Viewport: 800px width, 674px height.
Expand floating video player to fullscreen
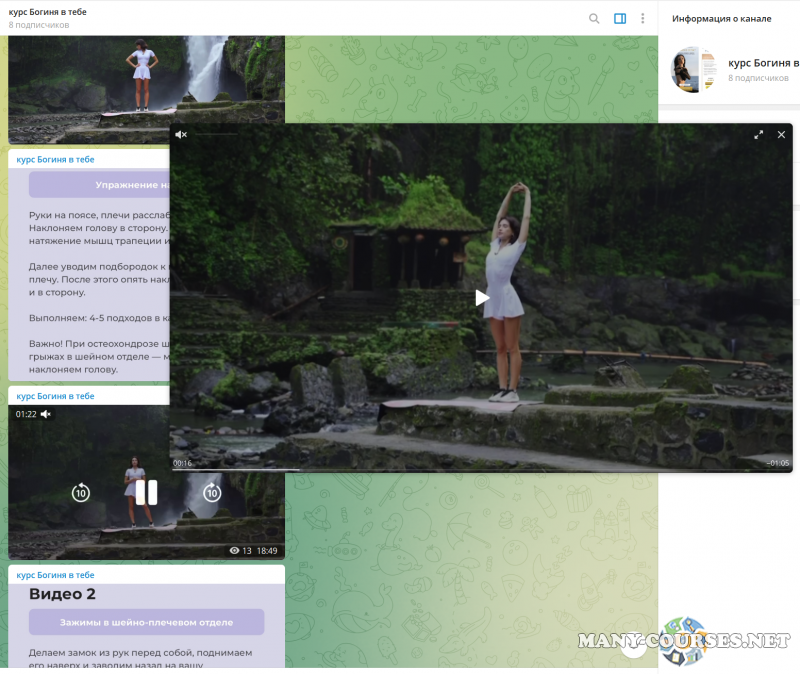click(x=758, y=134)
